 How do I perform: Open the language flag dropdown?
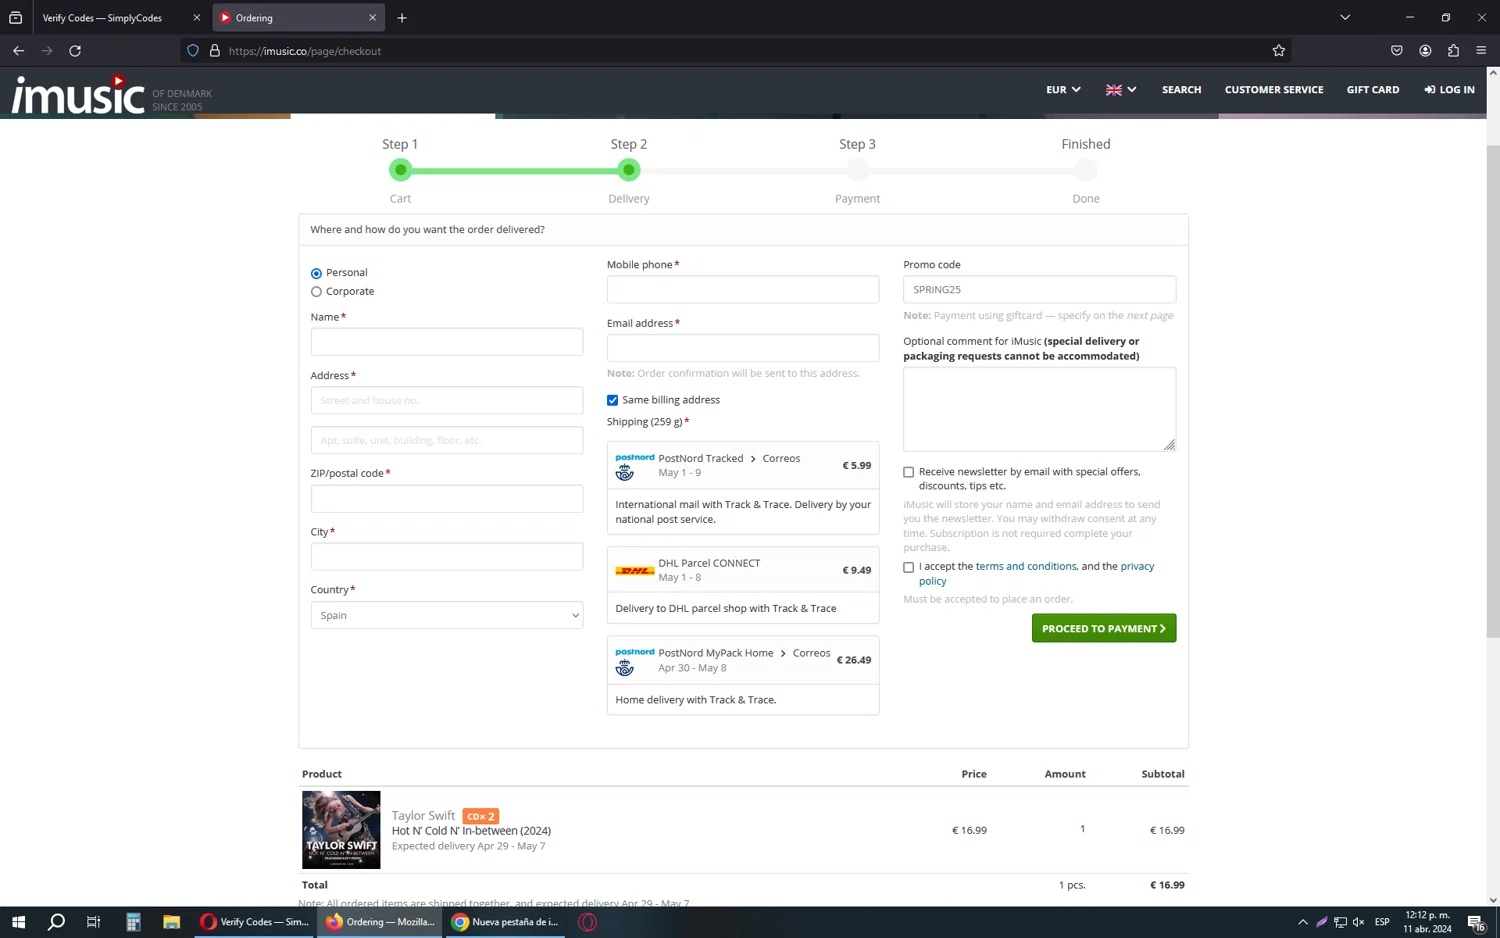pos(1121,90)
